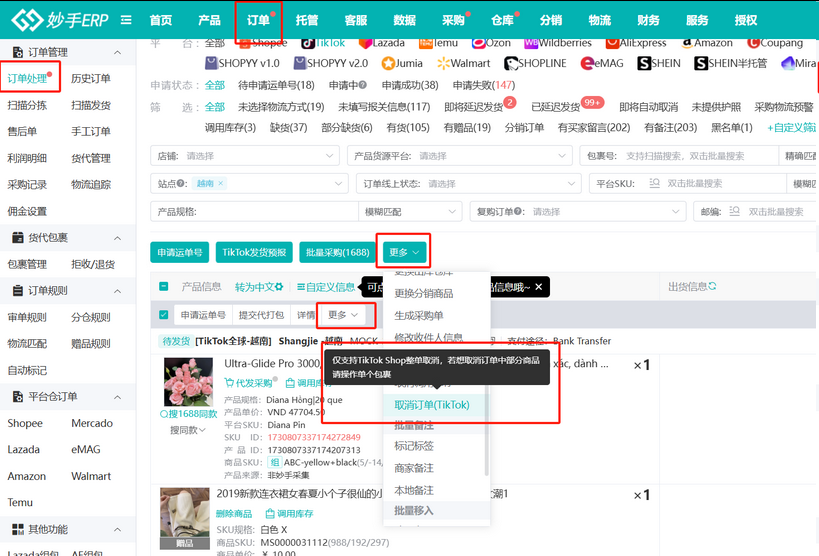Screen dimensions: 819x556
Task: Select 标记标签 menu item
Action: [414, 446]
